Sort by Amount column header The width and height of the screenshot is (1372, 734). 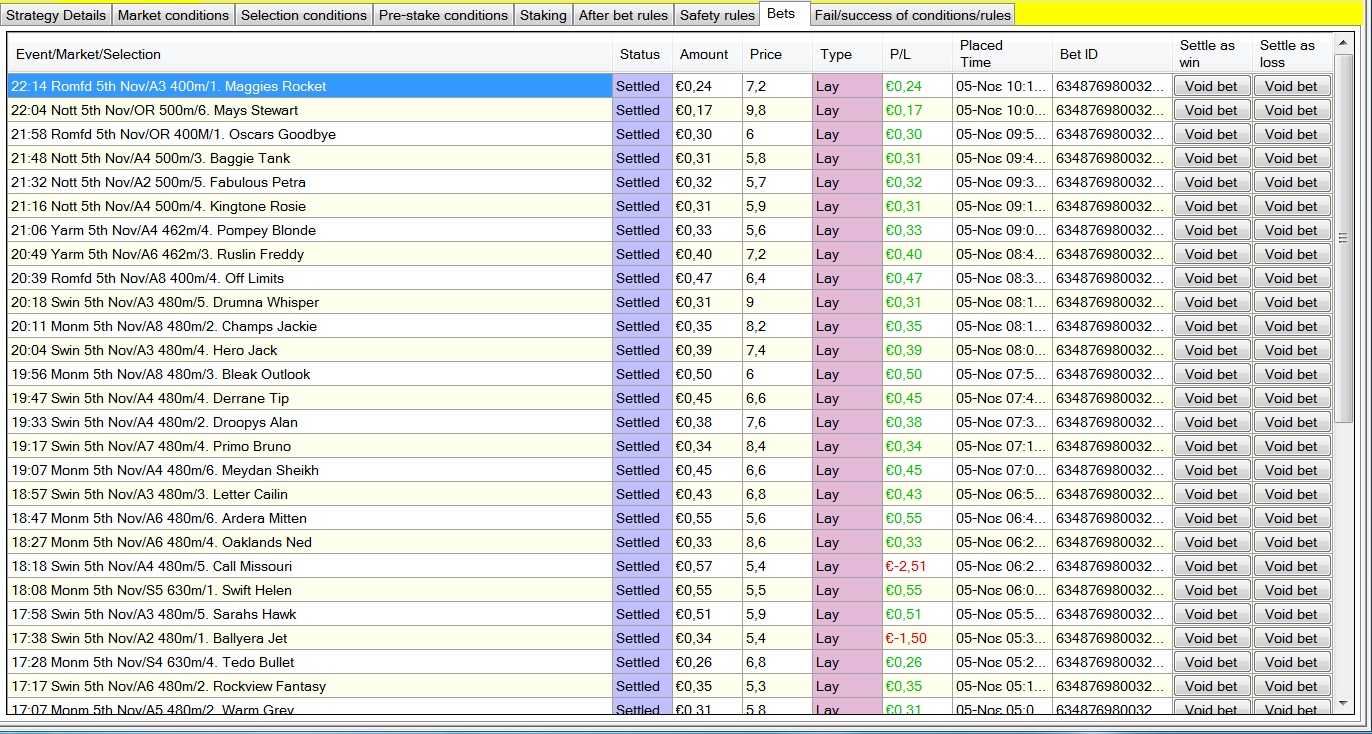tap(707, 54)
